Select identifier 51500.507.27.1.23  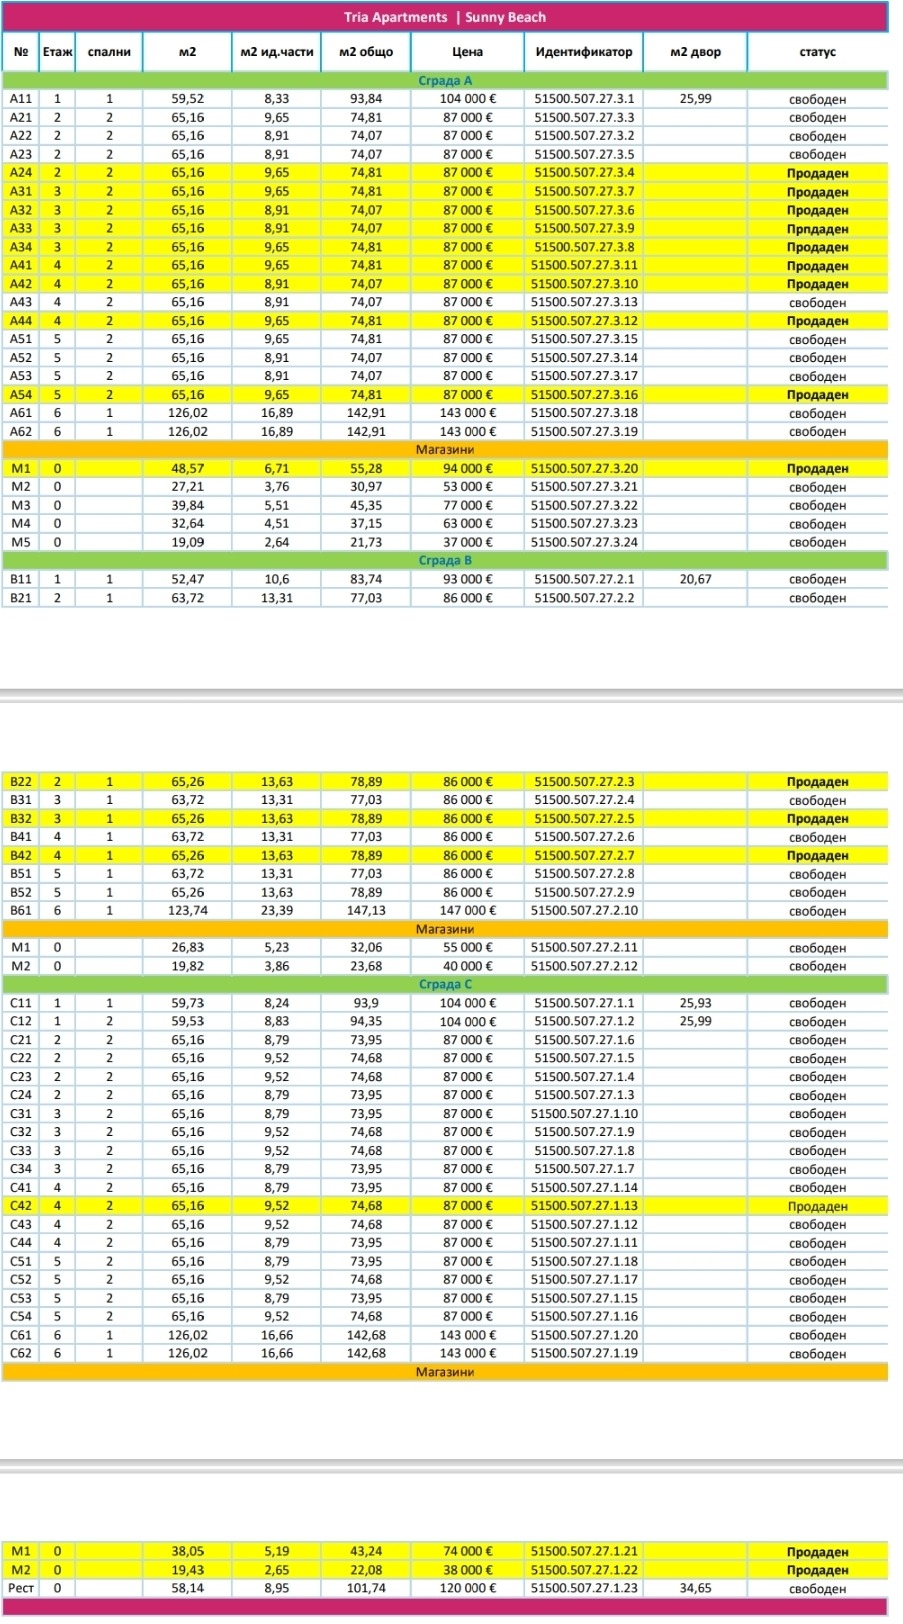[583, 1588]
